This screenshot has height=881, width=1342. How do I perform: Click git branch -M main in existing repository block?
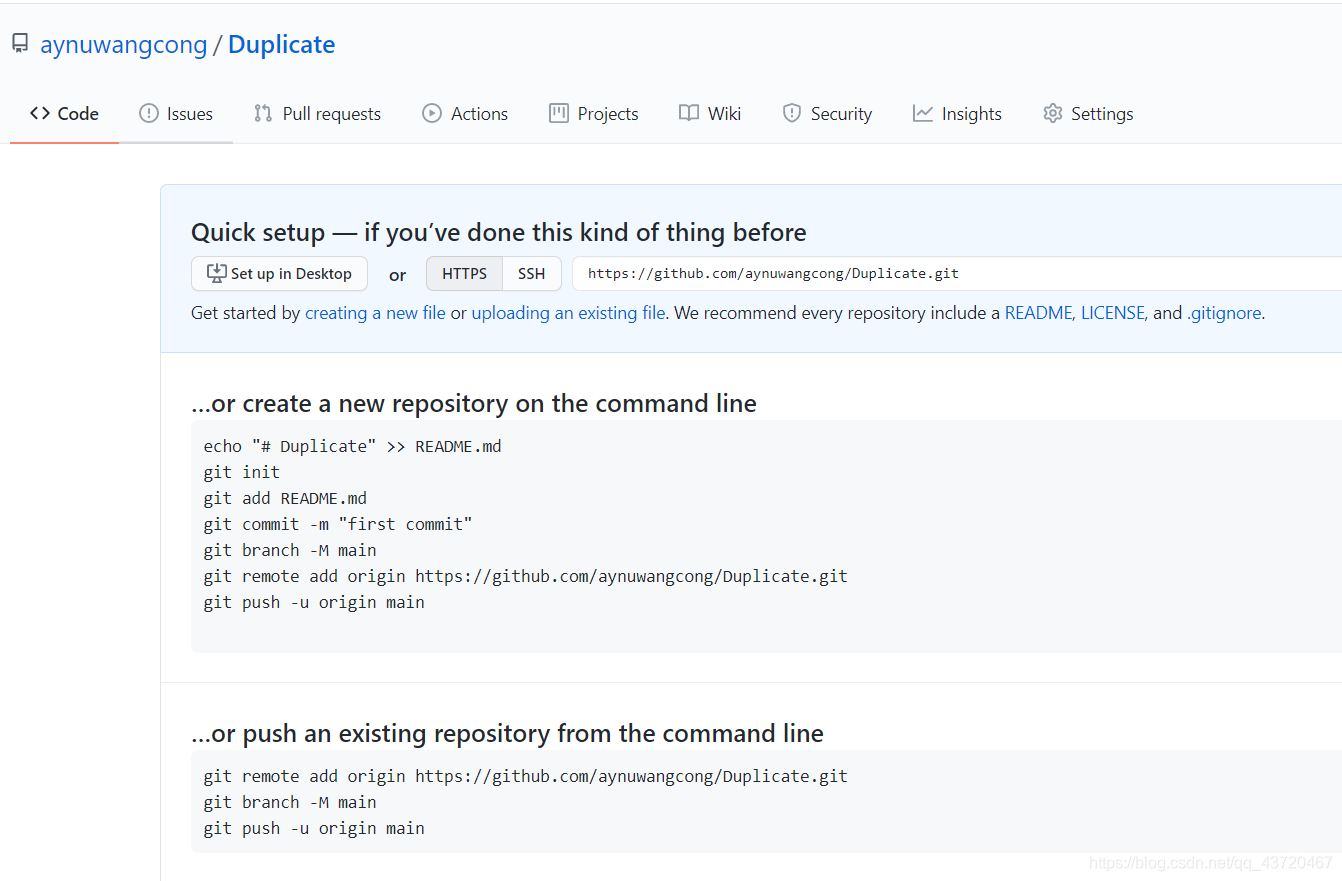pyautogui.click(x=290, y=802)
